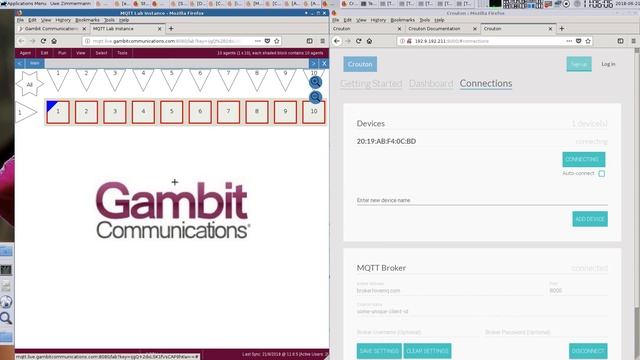Open the Tools menu in MQTT Lab toolbar
Image resolution: width=640 pixels, height=360 pixels.
122,53
